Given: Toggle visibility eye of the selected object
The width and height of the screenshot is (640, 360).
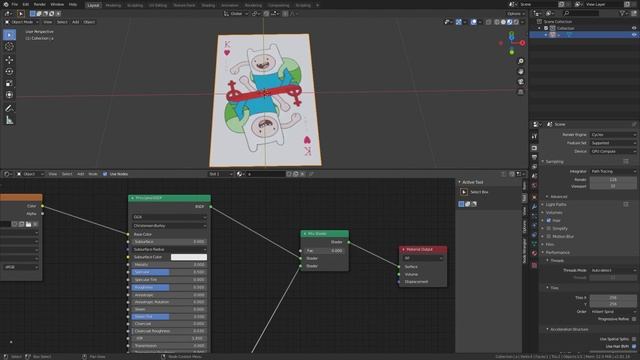Looking at the screenshot, I should pos(634,35).
